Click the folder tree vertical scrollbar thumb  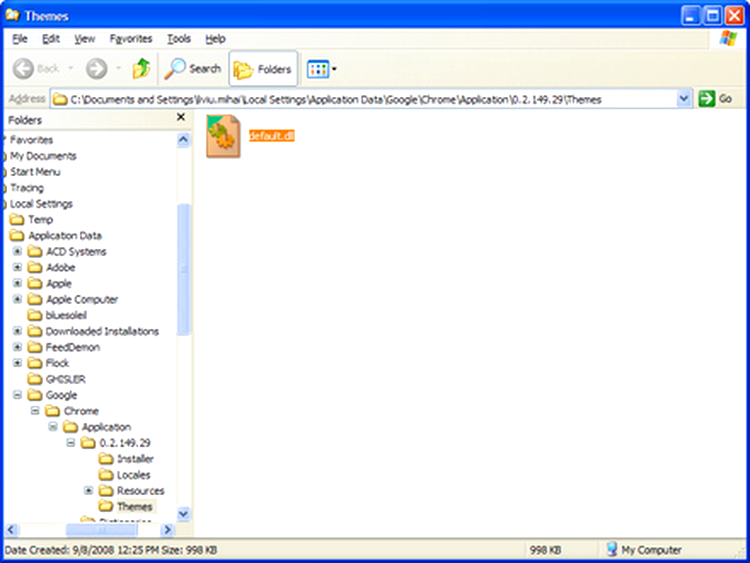click(x=183, y=269)
